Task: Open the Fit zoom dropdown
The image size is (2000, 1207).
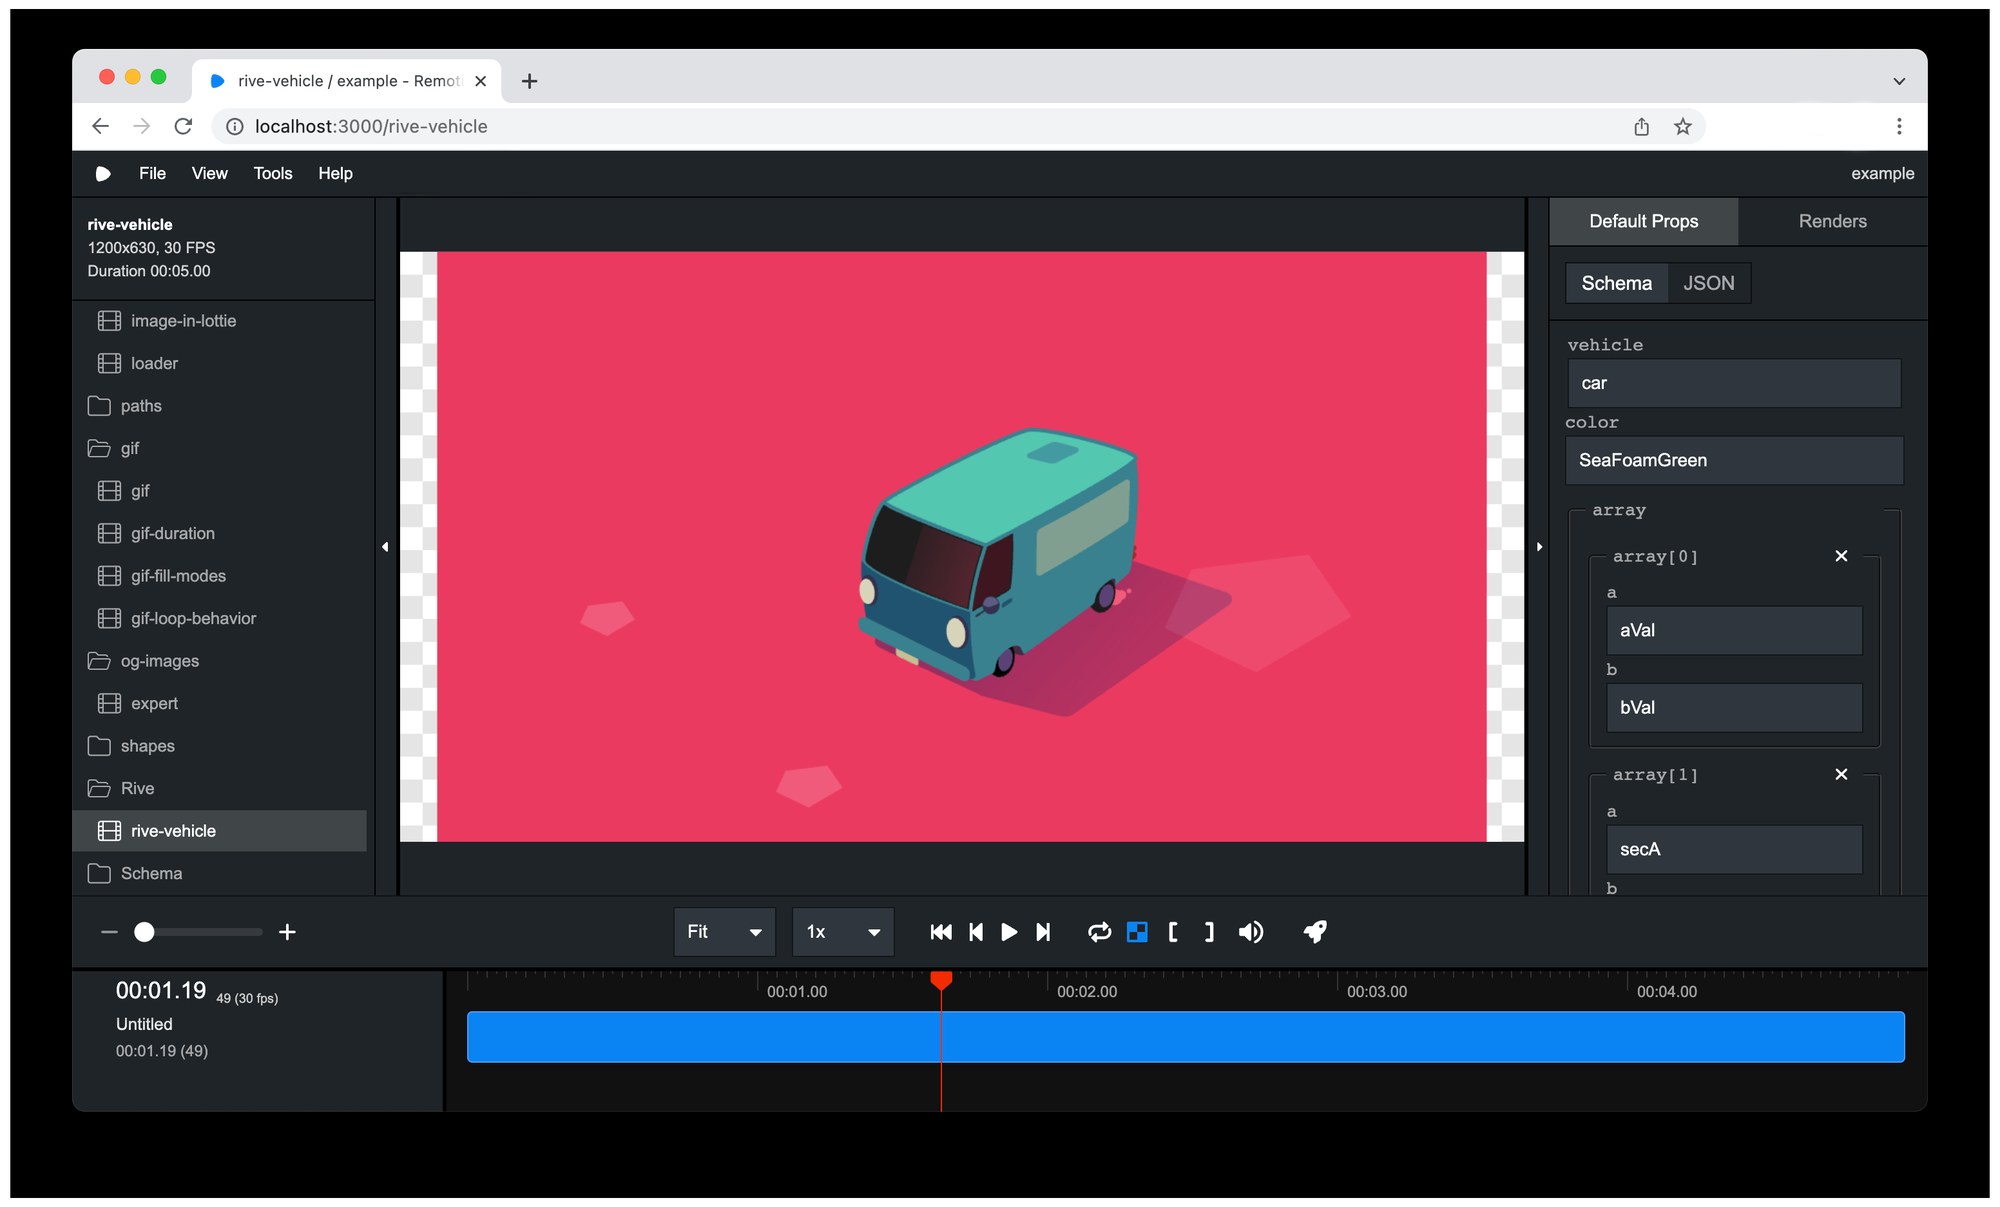Action: (723, 931)
